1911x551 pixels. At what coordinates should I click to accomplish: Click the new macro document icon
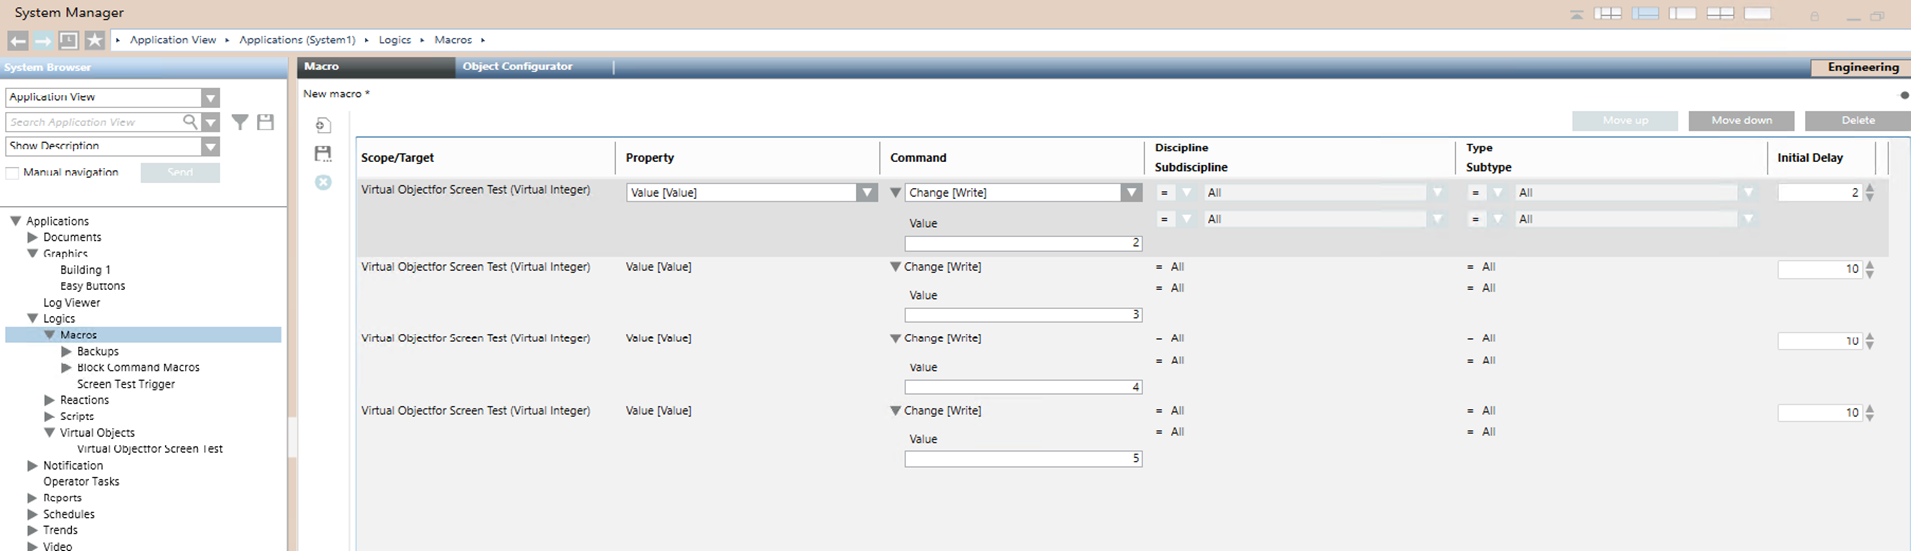(x=323, y=125)
